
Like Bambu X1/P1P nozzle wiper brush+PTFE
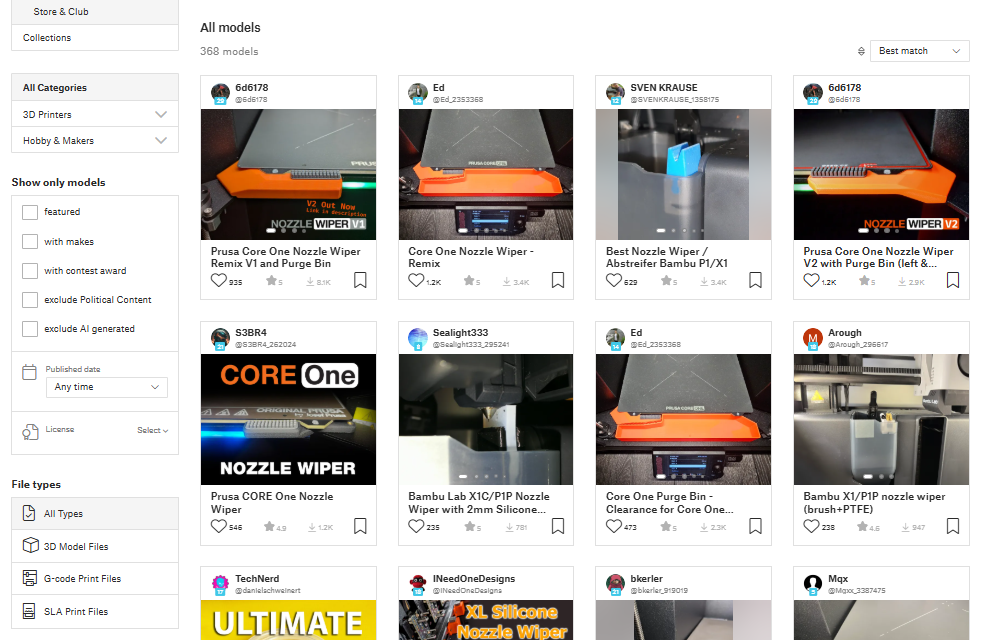811,526
